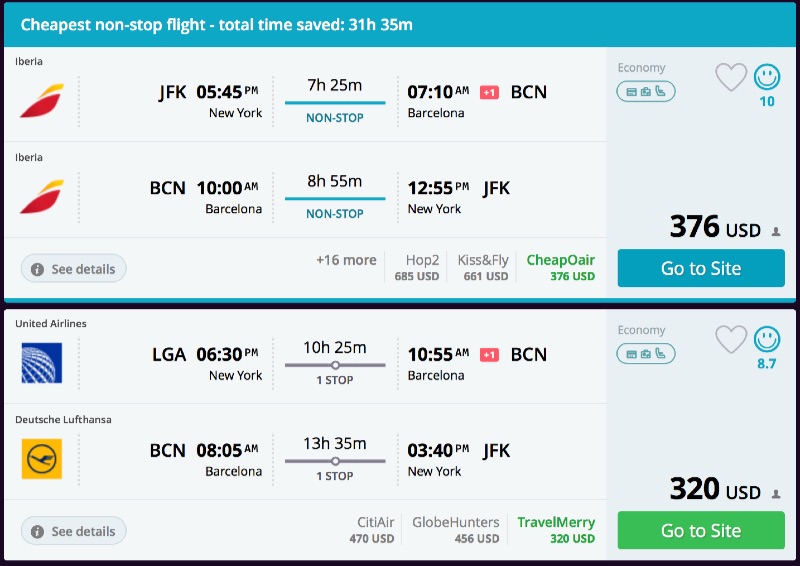Click the smiley rating icon scored 8.7
This screenshot has width=800, height=566.
point(767,339)
